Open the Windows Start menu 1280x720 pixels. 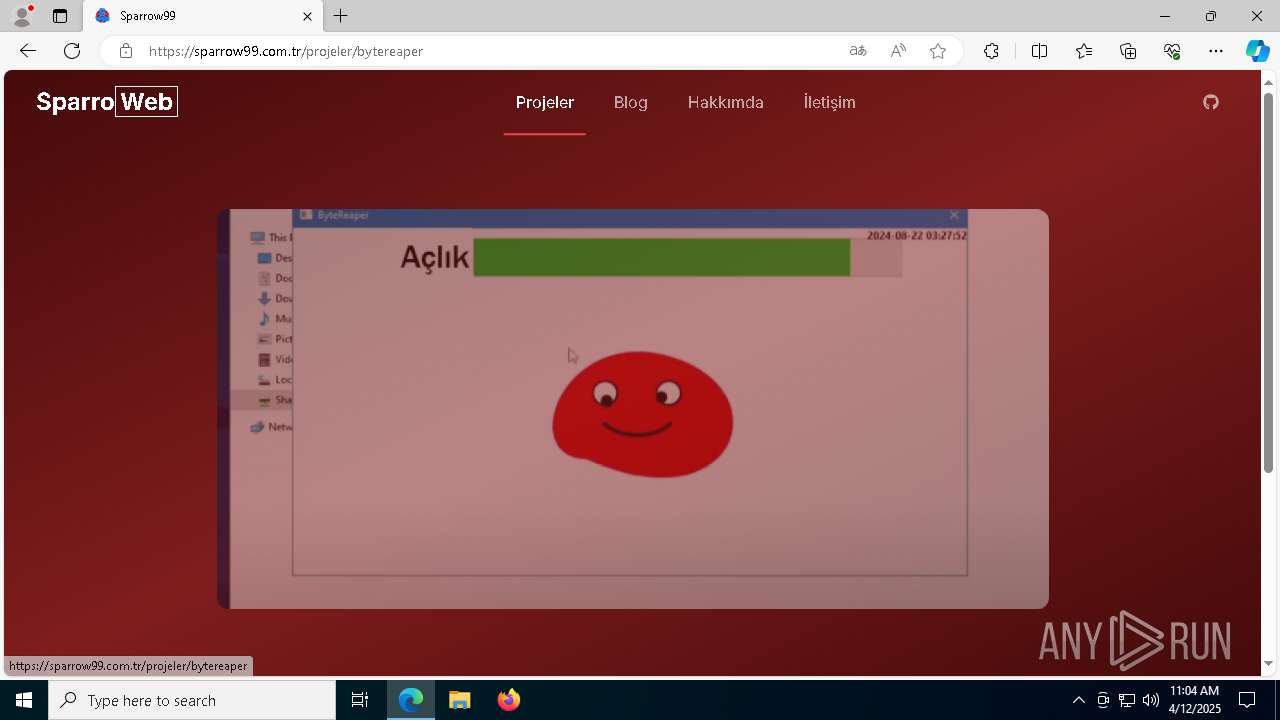pyautogui.click(x=24, y=700)
